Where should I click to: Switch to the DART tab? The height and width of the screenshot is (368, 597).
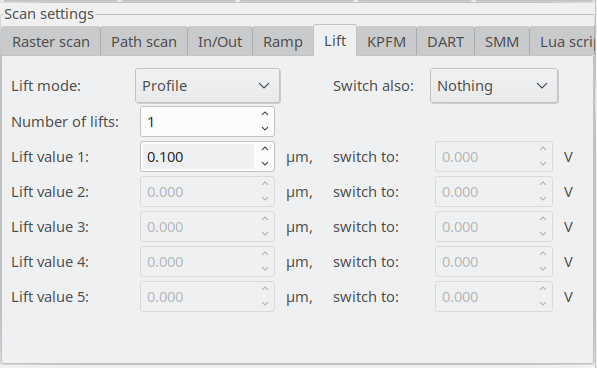click(x=445, y=41)
